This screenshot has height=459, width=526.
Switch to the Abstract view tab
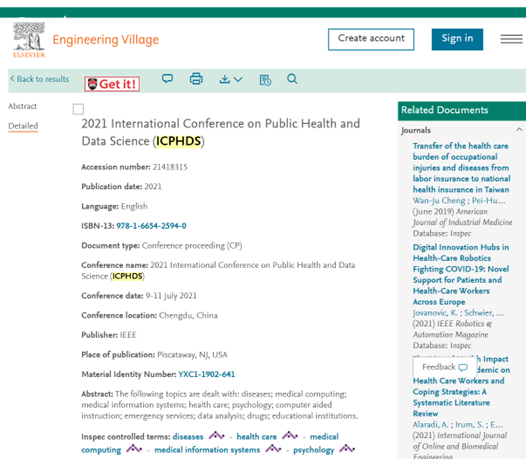[22, 106]
